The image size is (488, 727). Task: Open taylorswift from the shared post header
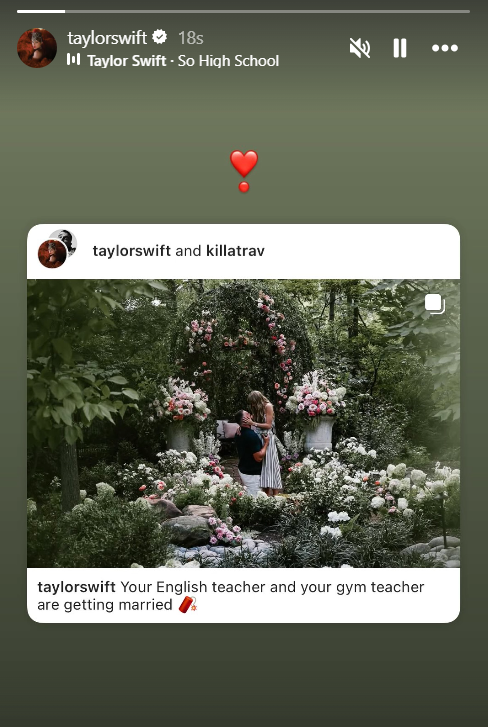(x=132, y=251)
